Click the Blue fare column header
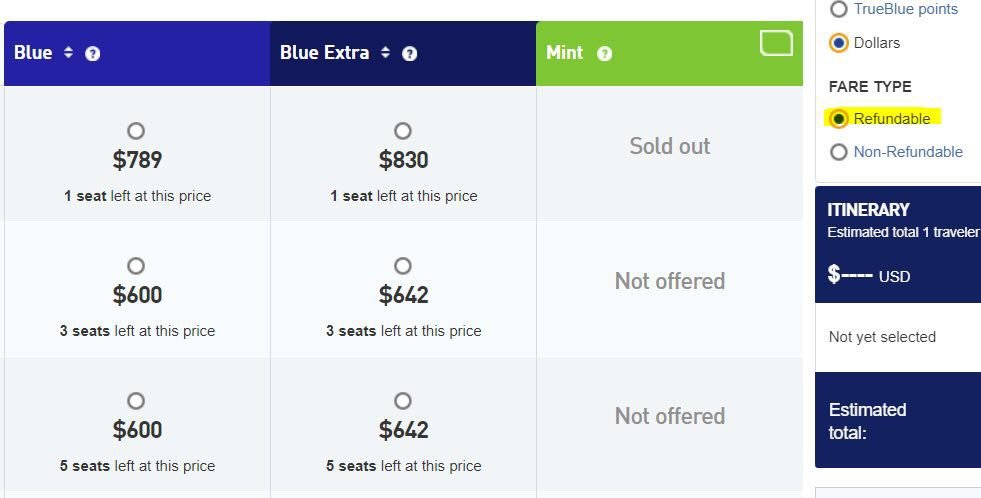Viewport: 981px width, 498px height. (33, 53)
